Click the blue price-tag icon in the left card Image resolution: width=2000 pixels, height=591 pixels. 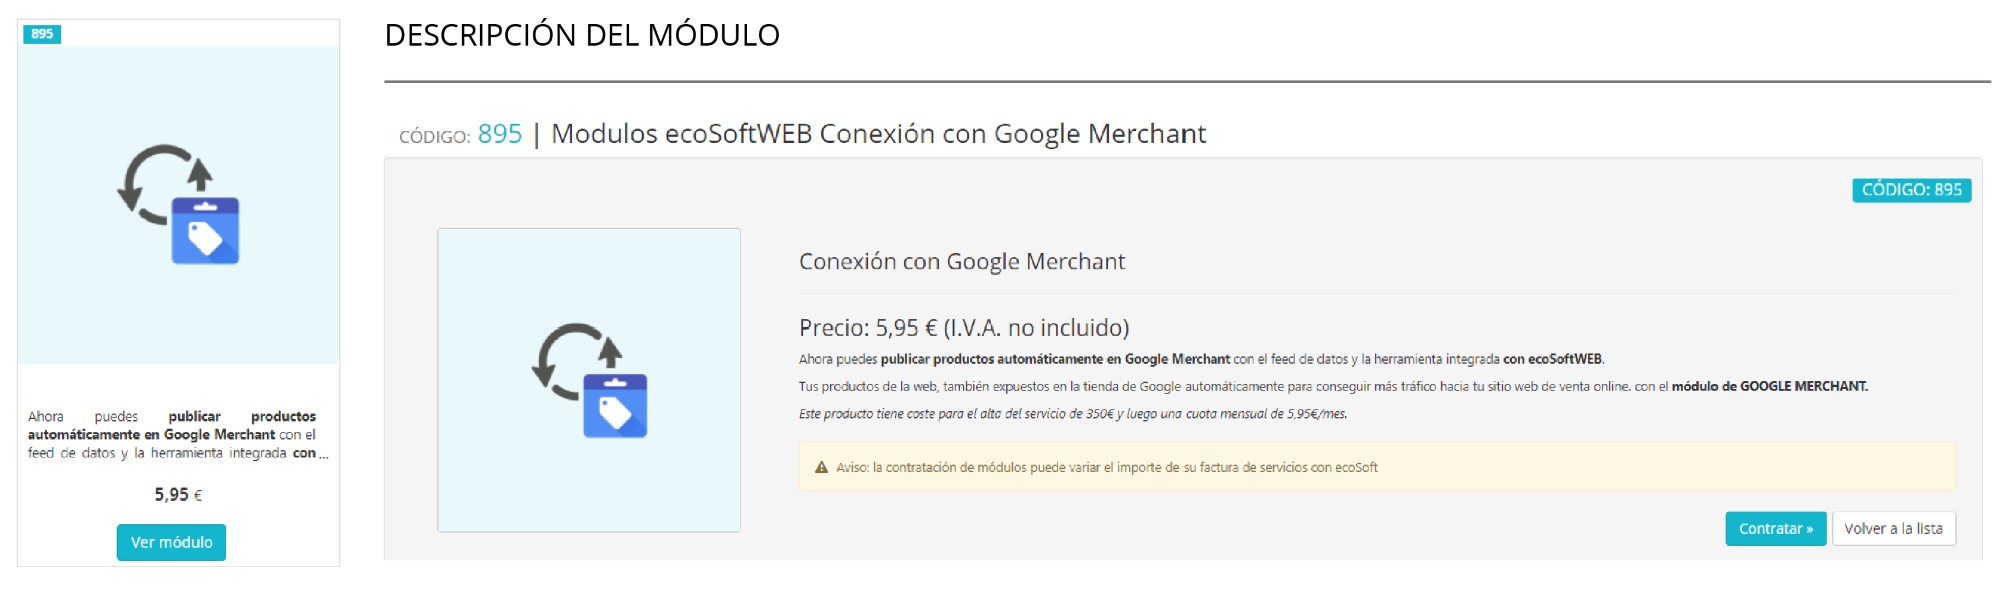coord(205,231)
